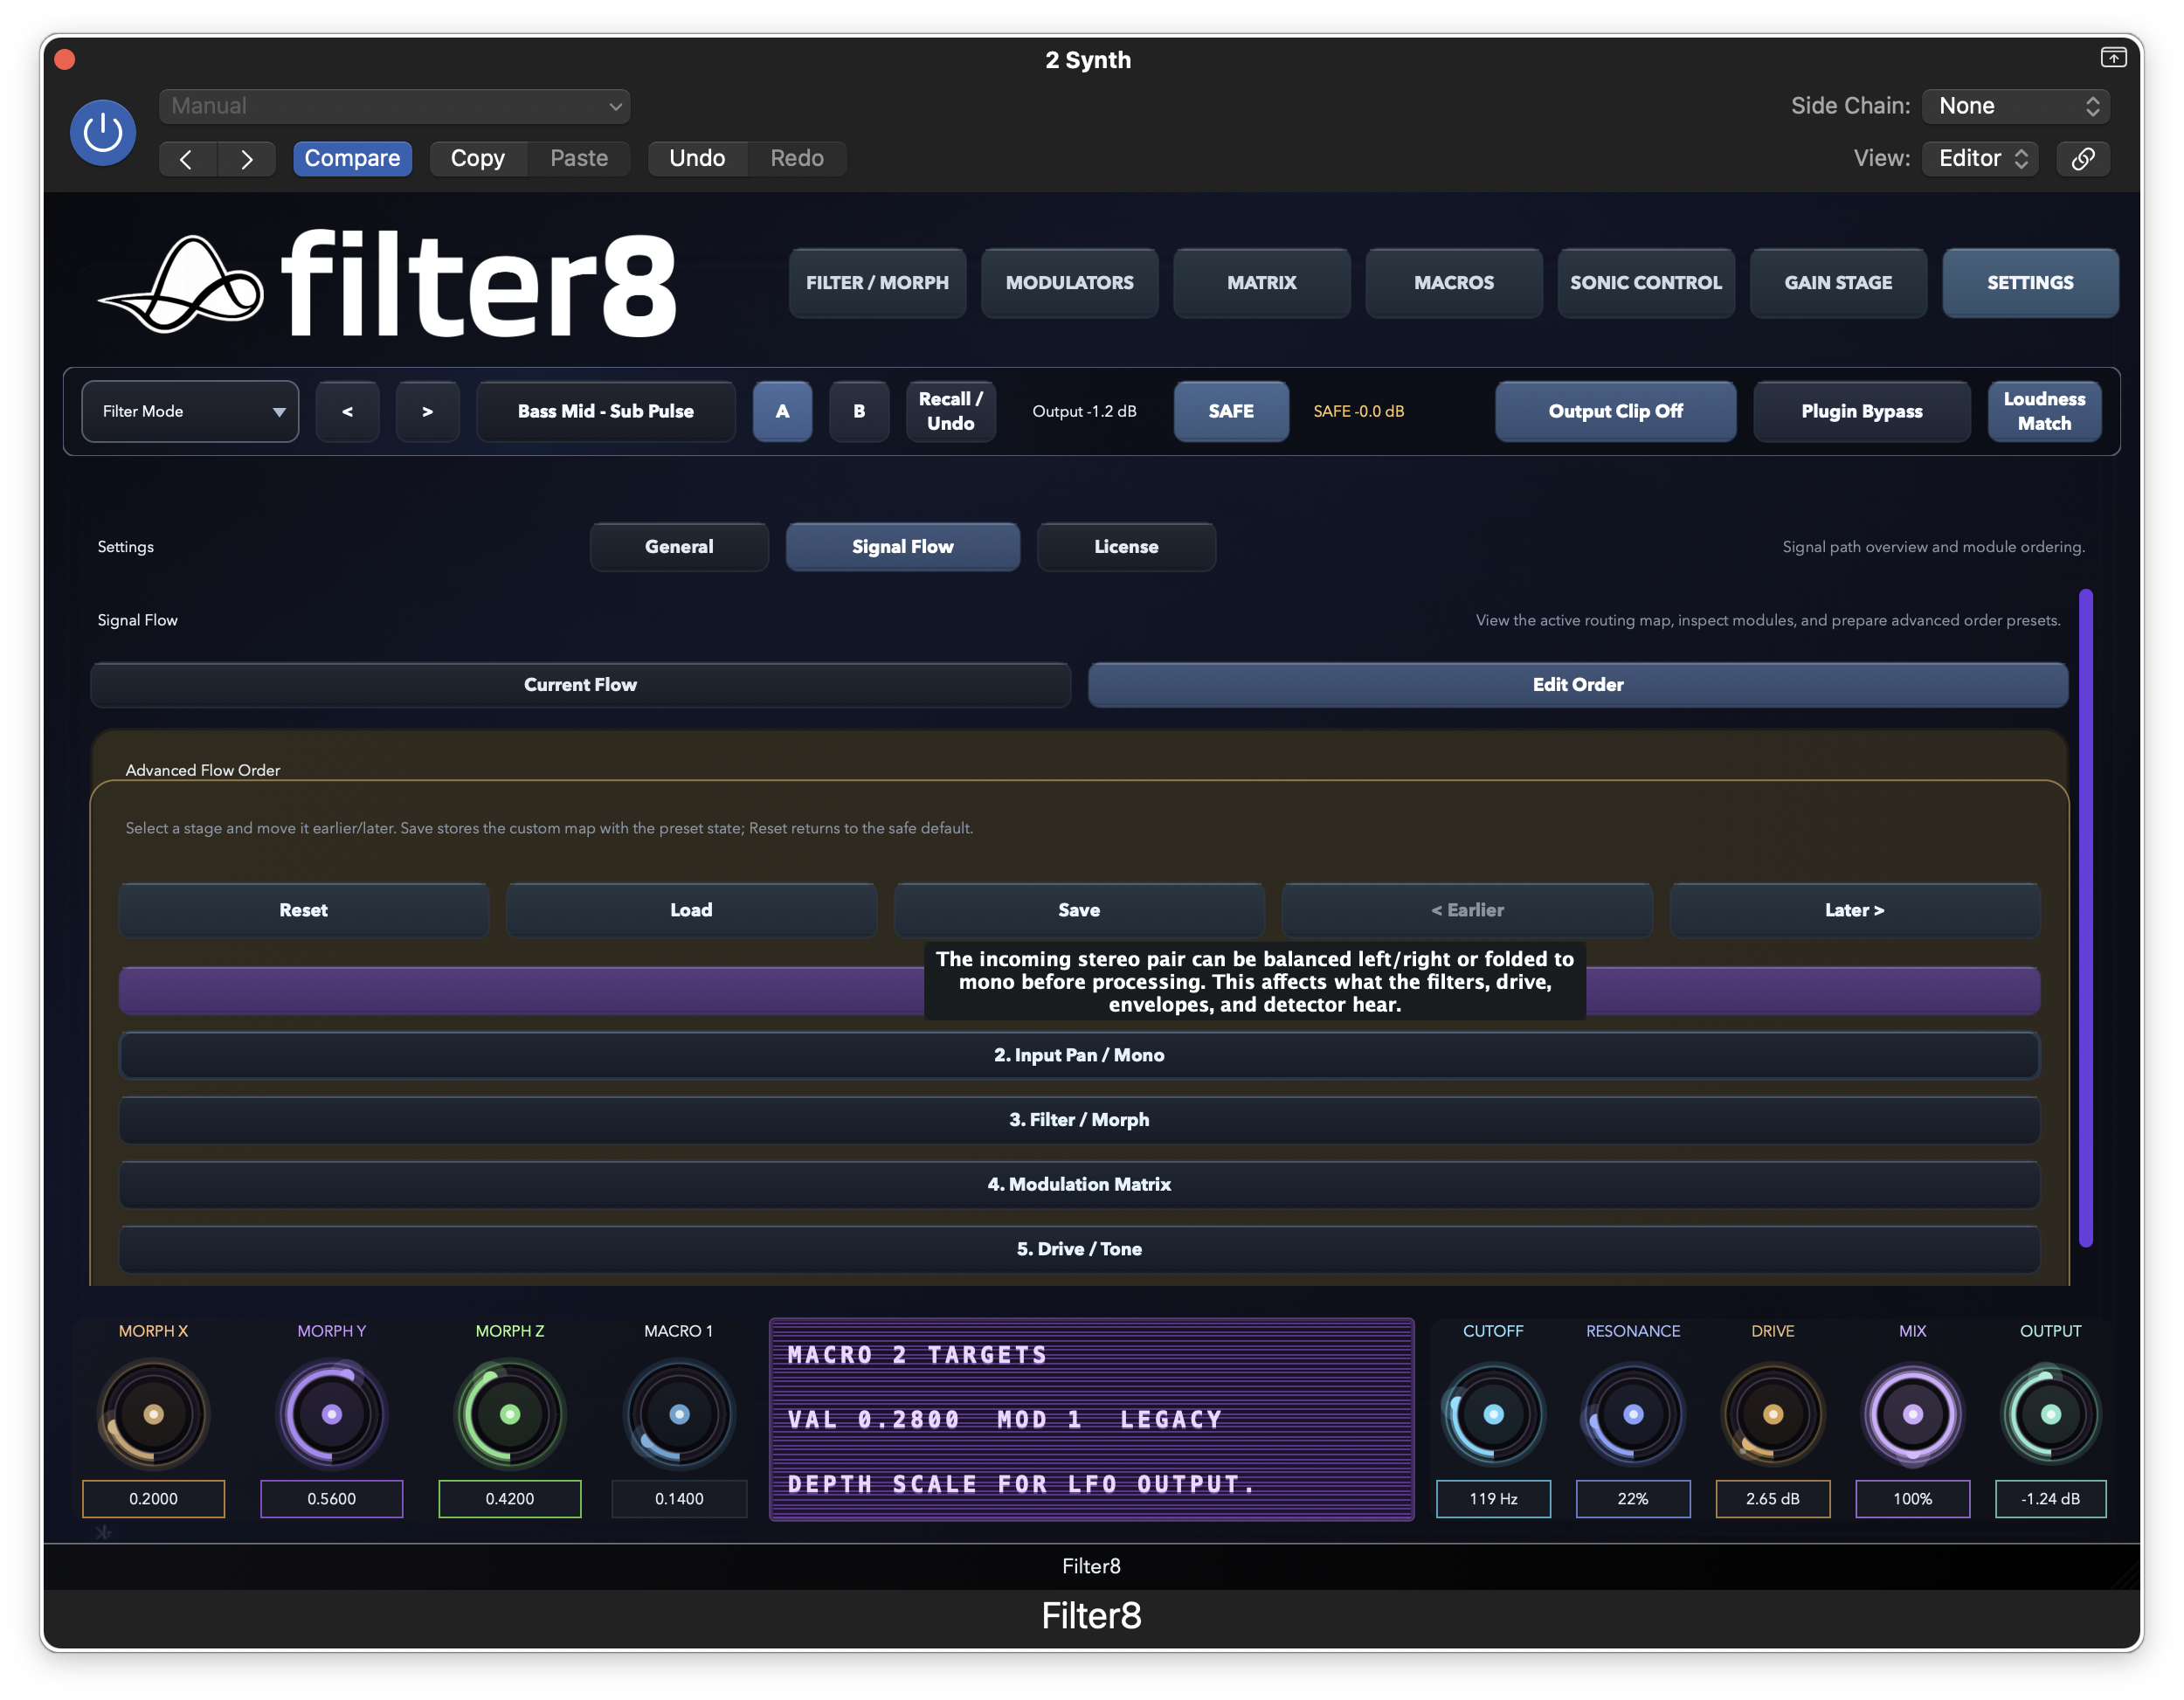Click the OUTPUT knob

point(2050,1414)
